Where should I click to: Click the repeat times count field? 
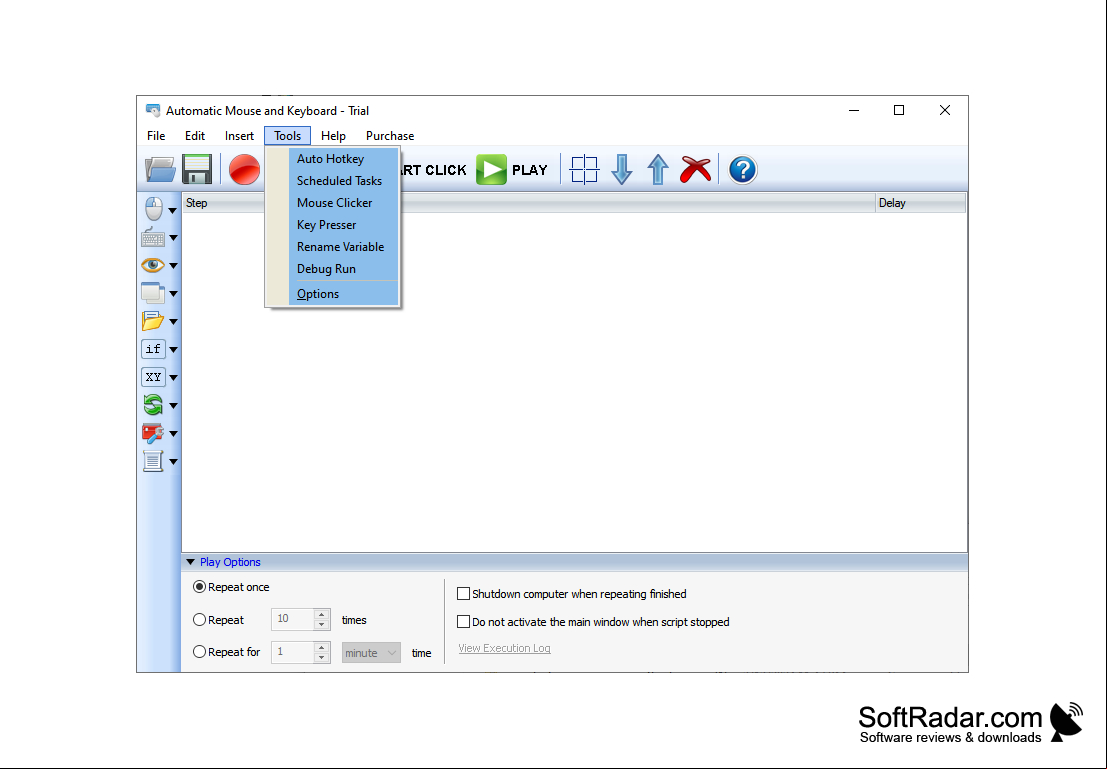tap(292, 619)
